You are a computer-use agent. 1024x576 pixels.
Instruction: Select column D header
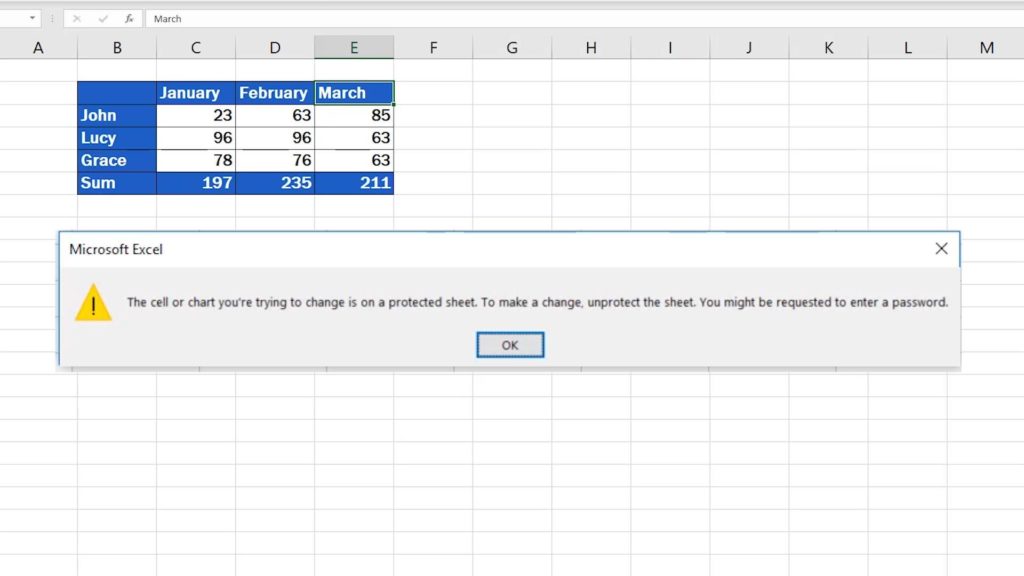pos(275,48)
